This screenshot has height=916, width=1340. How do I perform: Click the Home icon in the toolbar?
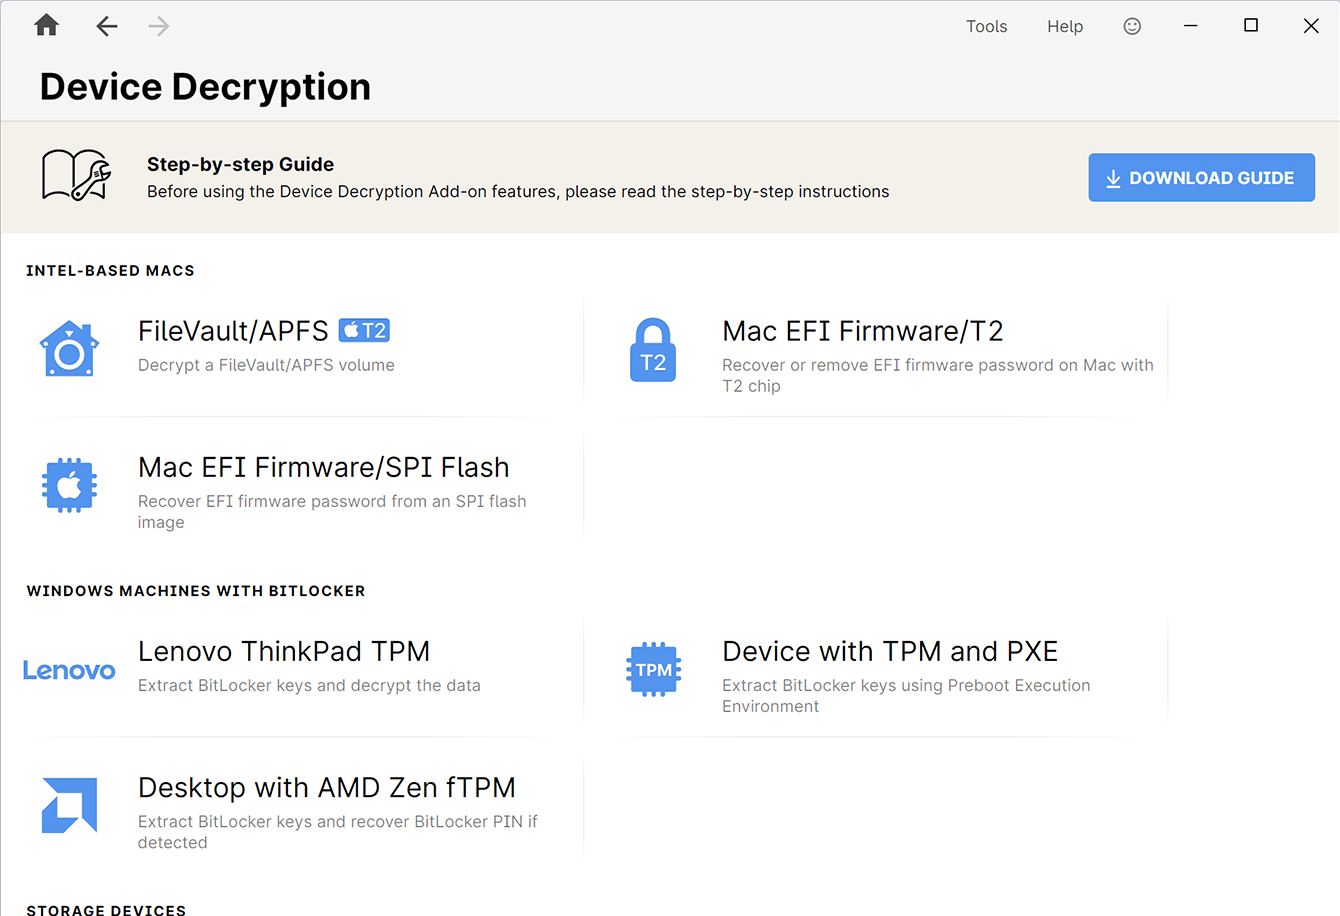pyautogui.click(x=46, y=26)
